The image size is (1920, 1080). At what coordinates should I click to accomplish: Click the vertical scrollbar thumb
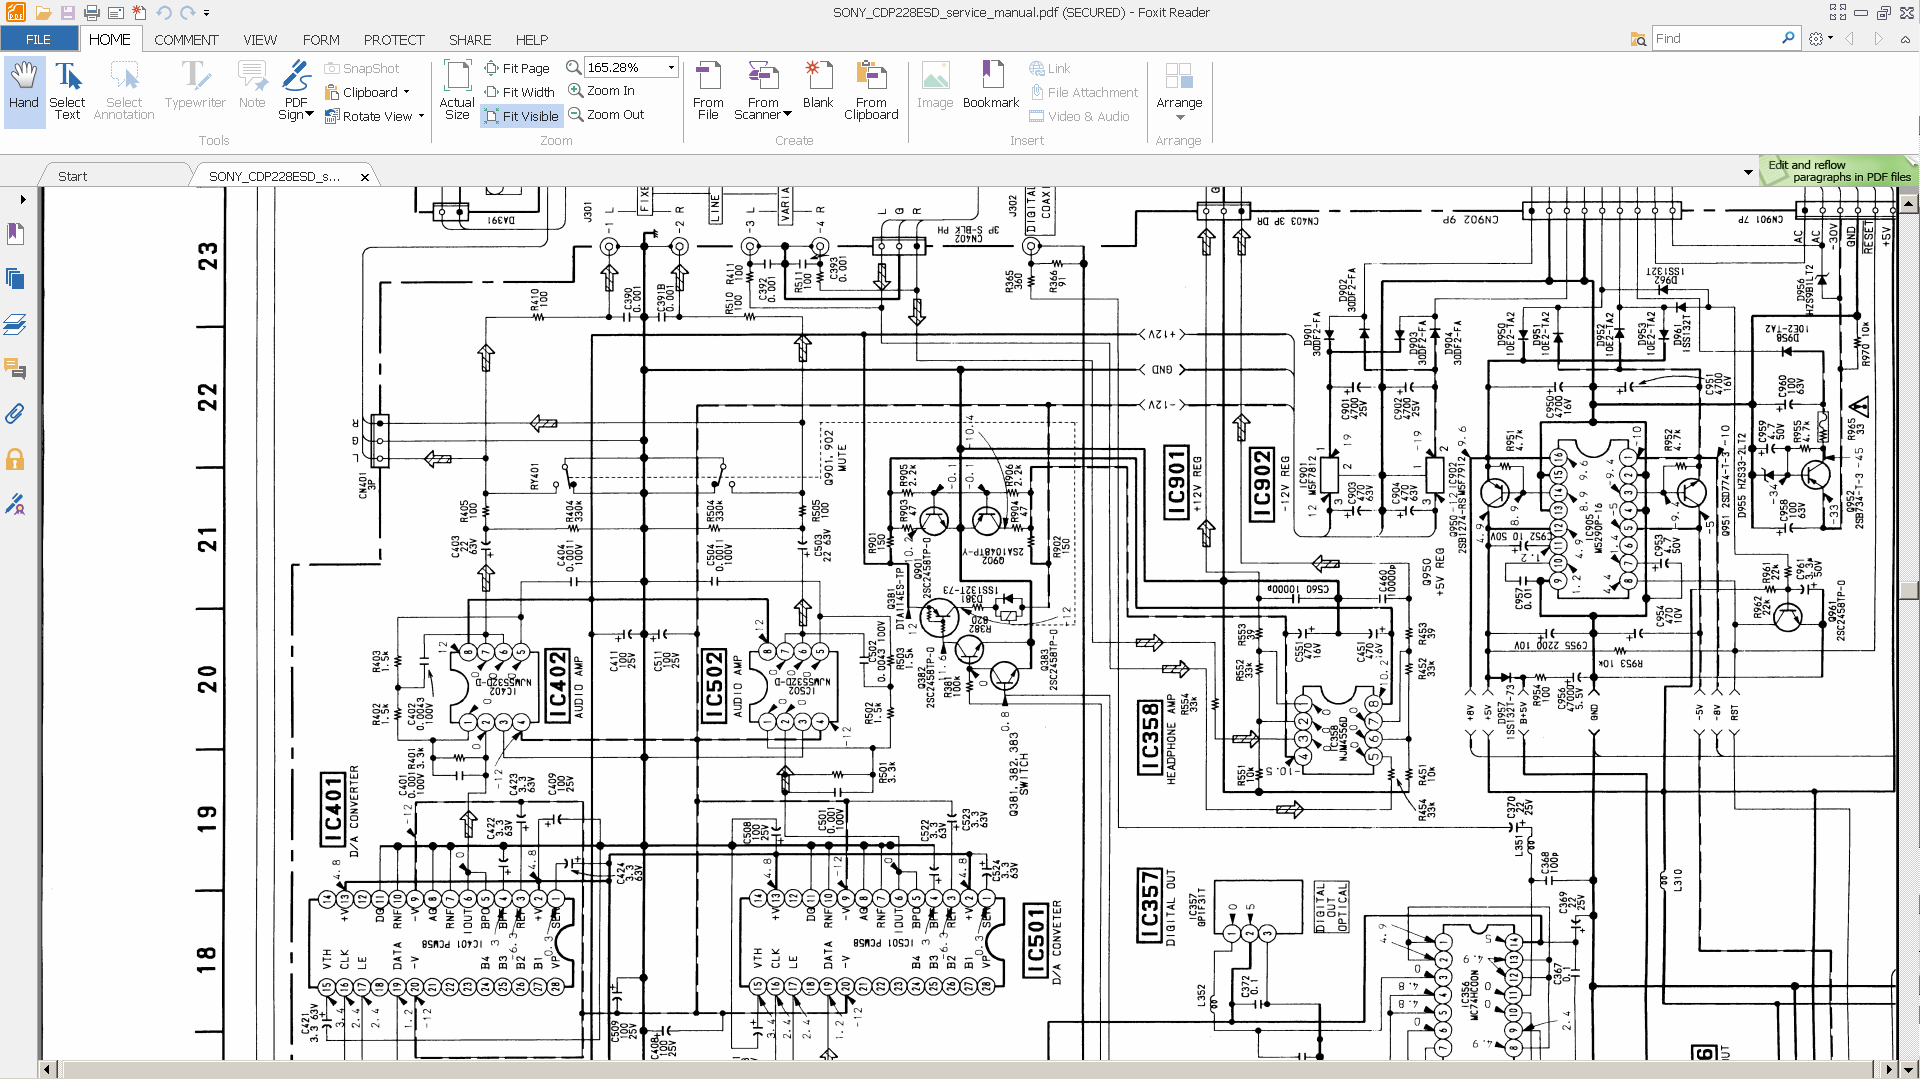pyautogui.click(x=1908, y=590)
